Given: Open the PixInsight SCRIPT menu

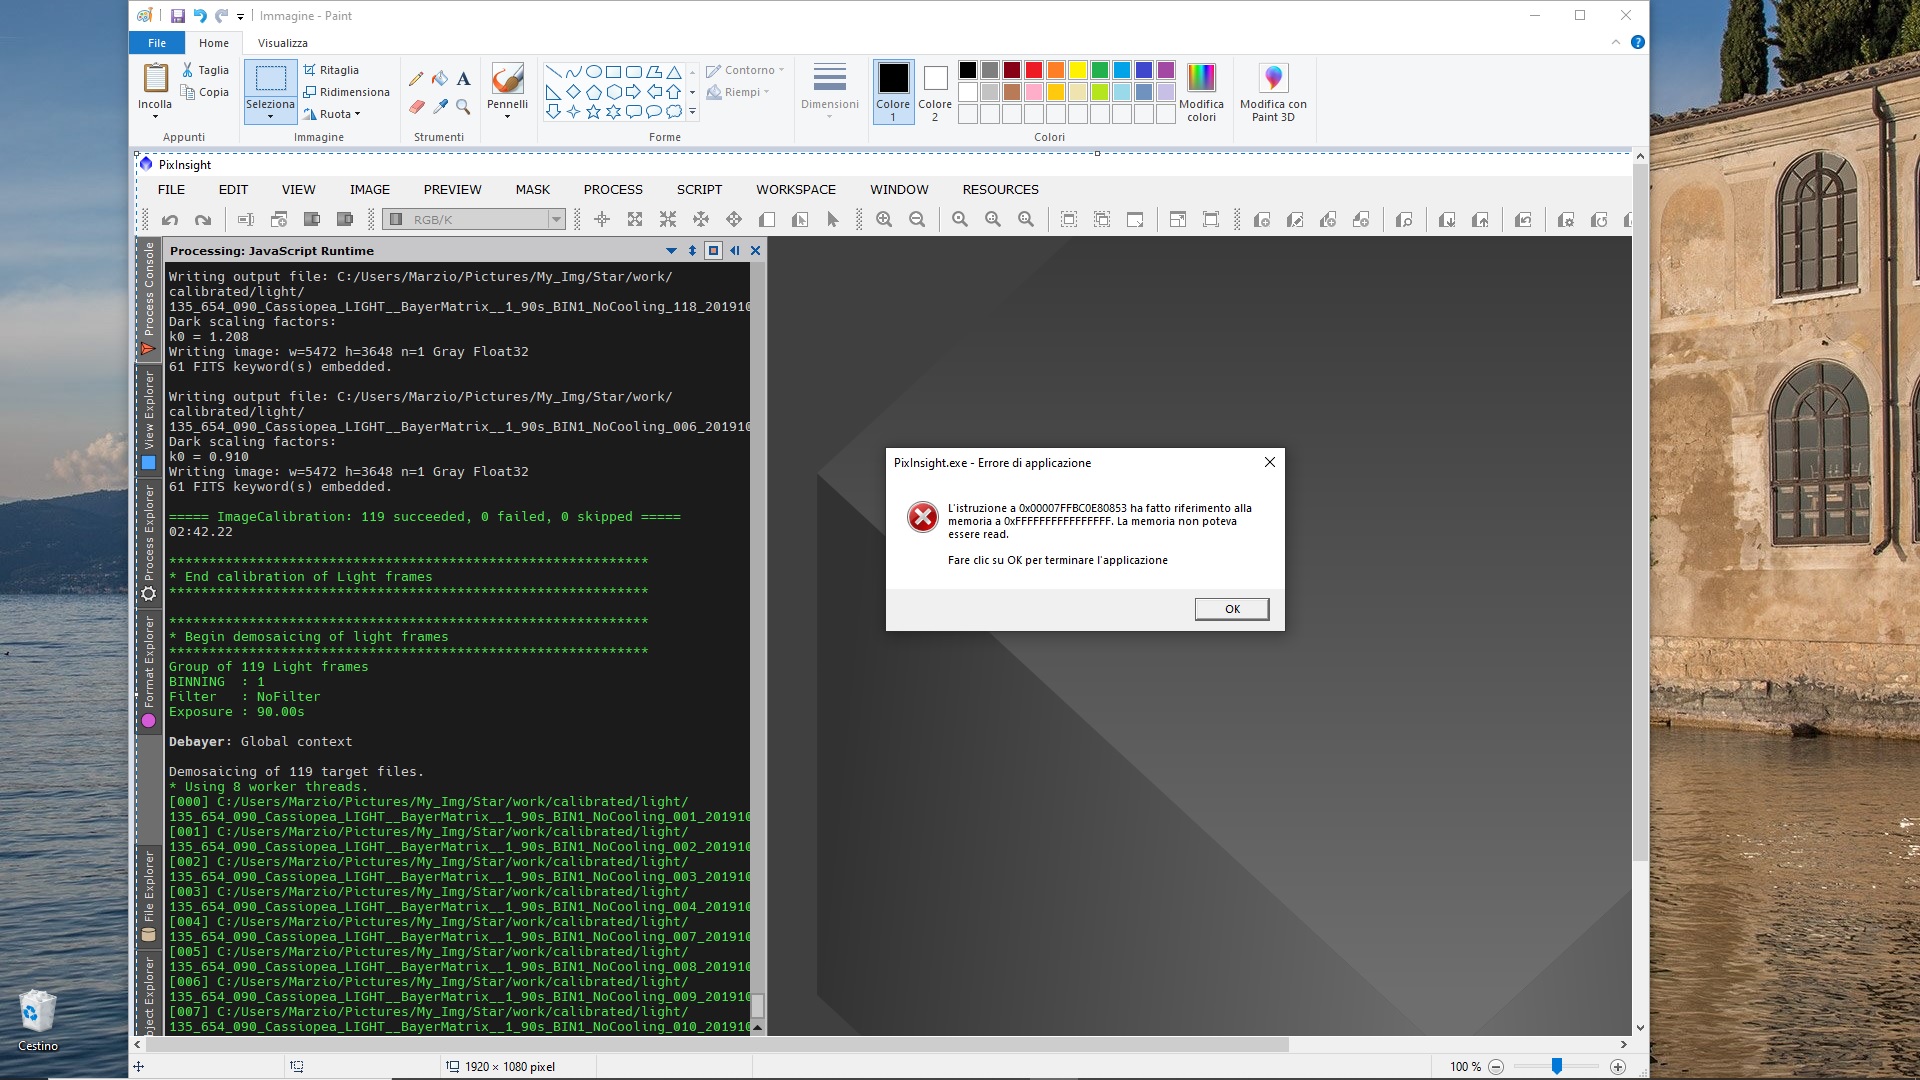Looking at the screenshot, I should point(699,189).
